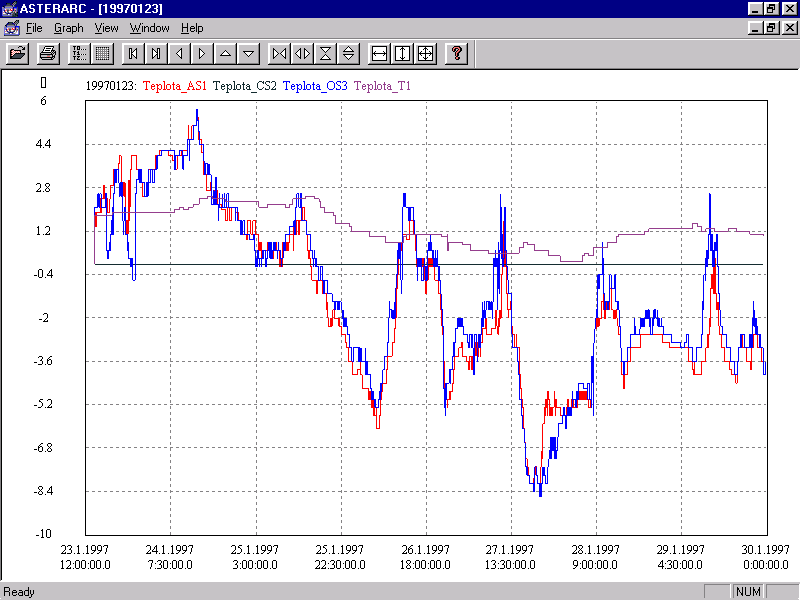800x600 pixels.
Task: Jump to the end of the record
Action: [x=156, y=53]
